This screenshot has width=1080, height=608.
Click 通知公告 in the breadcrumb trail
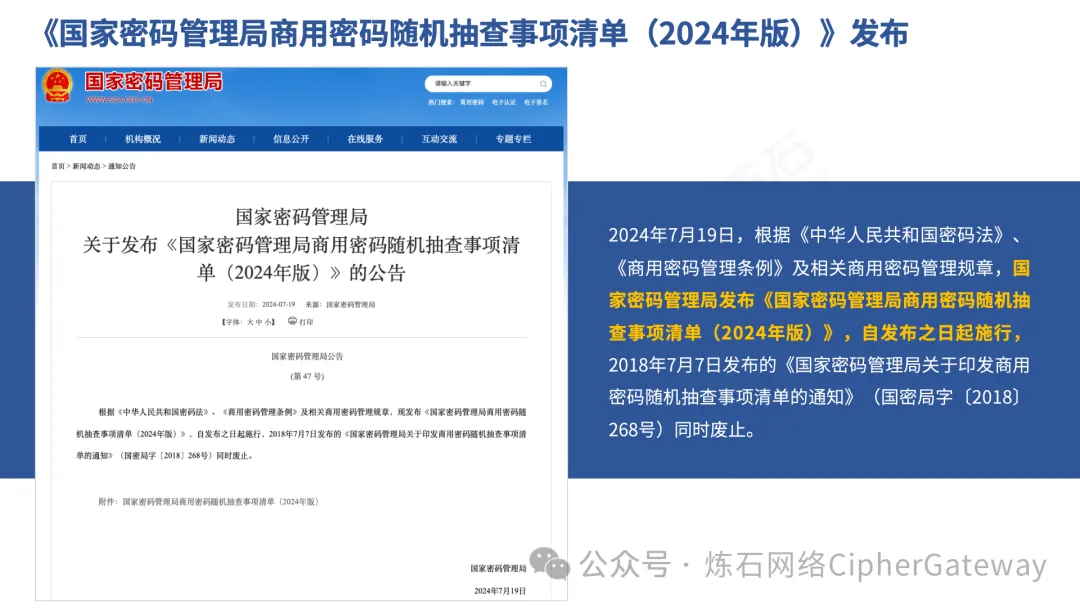pyautogui.click(x=122, y=166)
